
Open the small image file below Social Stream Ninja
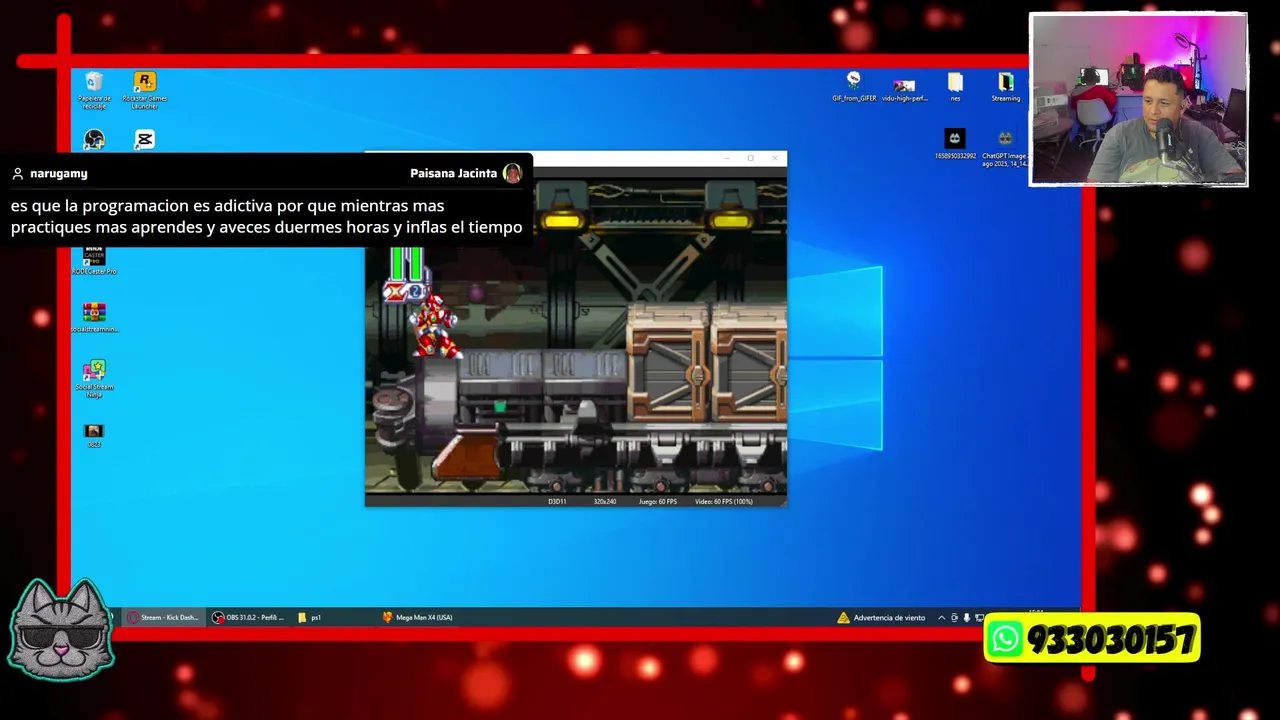pyautogui.click(x=94, y=435)
